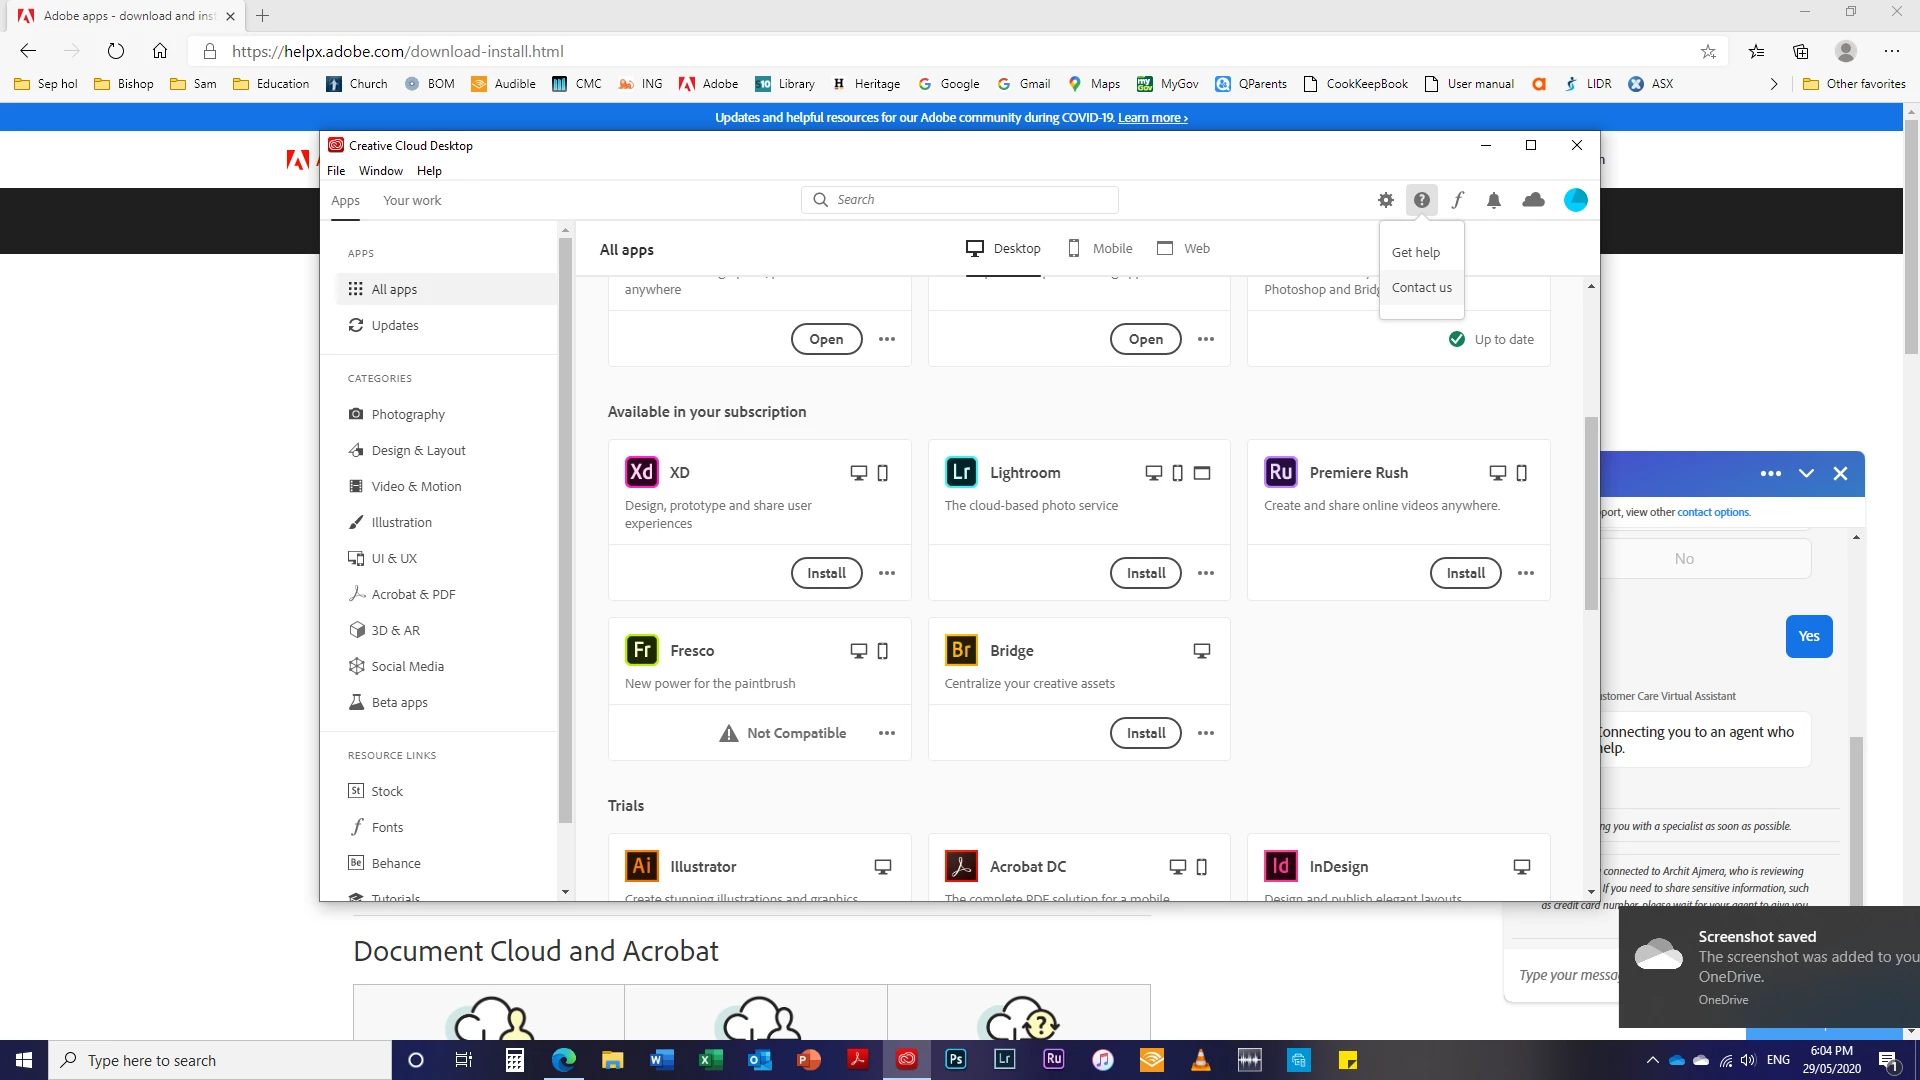Click the XD app icon

click(x=641, y=472)
